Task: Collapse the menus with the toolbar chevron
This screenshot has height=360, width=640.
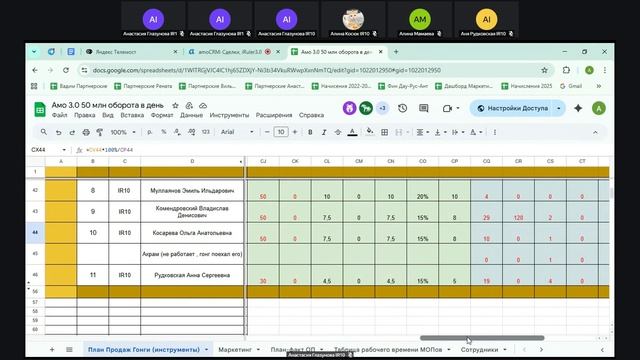Action: pyautogui.click(x=595, y=132)
